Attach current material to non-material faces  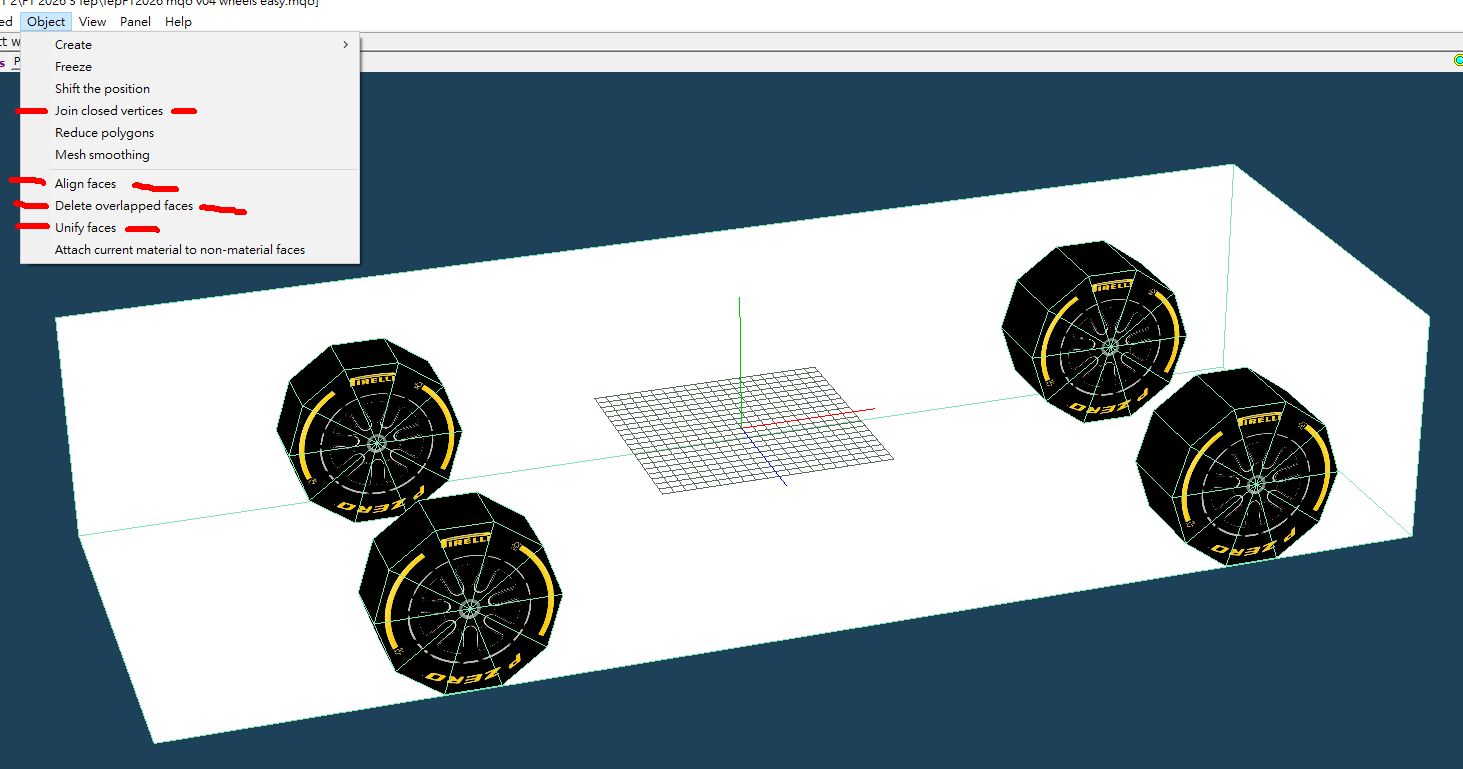click(179, 250)
